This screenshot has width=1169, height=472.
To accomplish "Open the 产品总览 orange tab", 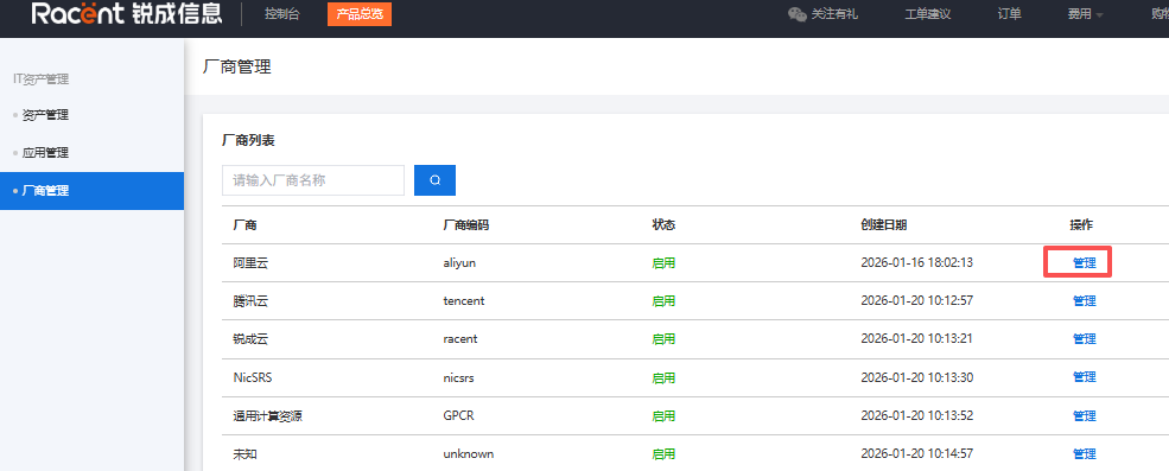I will pyautogui.click(x=359, y=14).
